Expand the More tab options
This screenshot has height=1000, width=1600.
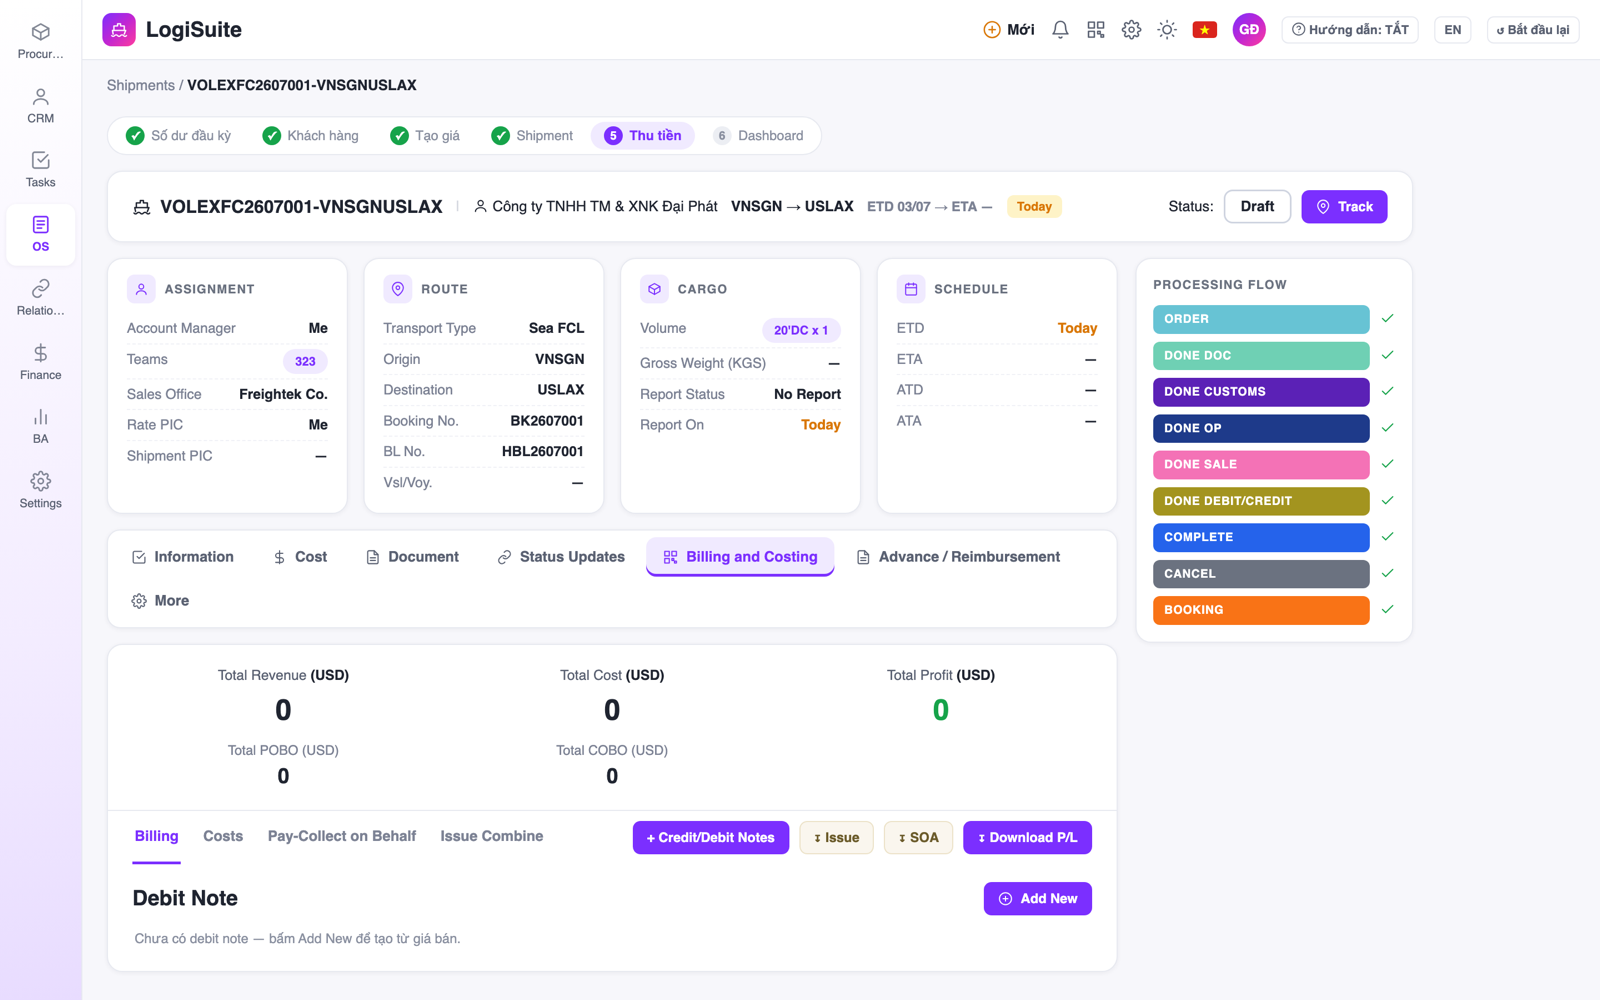pos(160,601)
